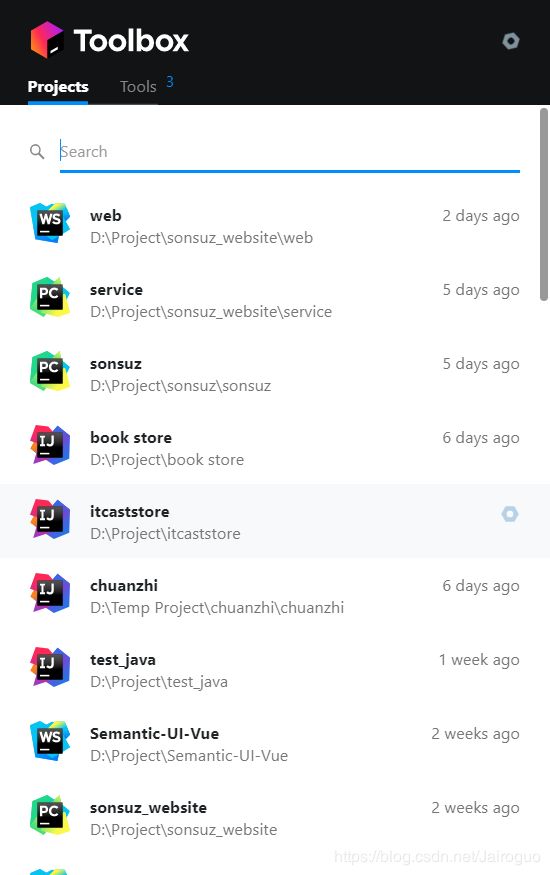Open itcaststore project settings hexagon icon
Viewport: 550px width, 875px height.
click(x=509, y=514)
